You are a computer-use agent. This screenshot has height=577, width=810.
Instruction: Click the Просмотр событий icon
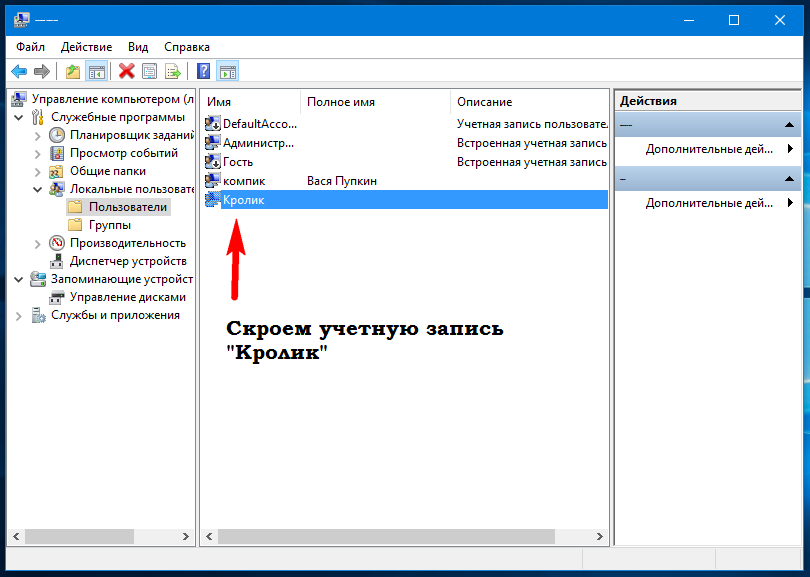[x=57, y=153]
